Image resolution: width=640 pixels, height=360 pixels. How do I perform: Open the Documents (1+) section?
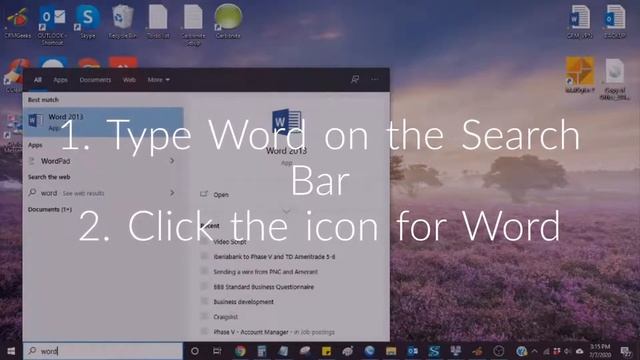coord(50,209)
